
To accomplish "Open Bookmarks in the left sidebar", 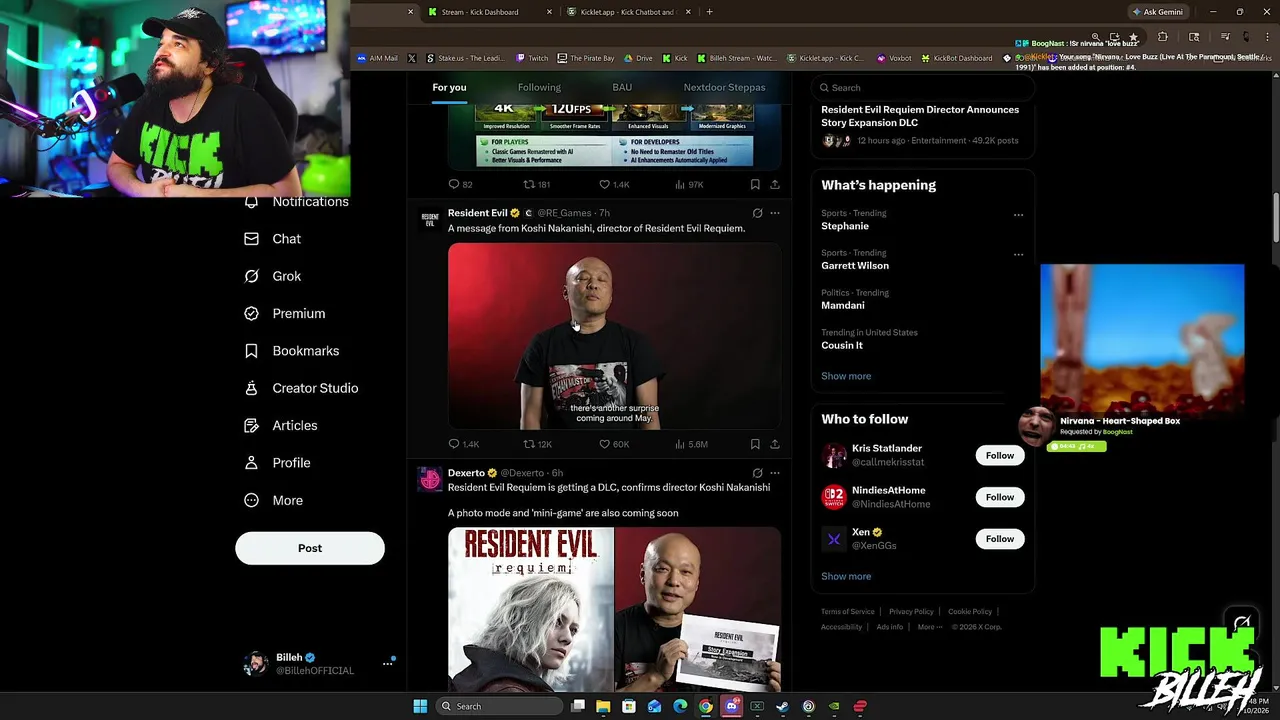I will 292,351.
